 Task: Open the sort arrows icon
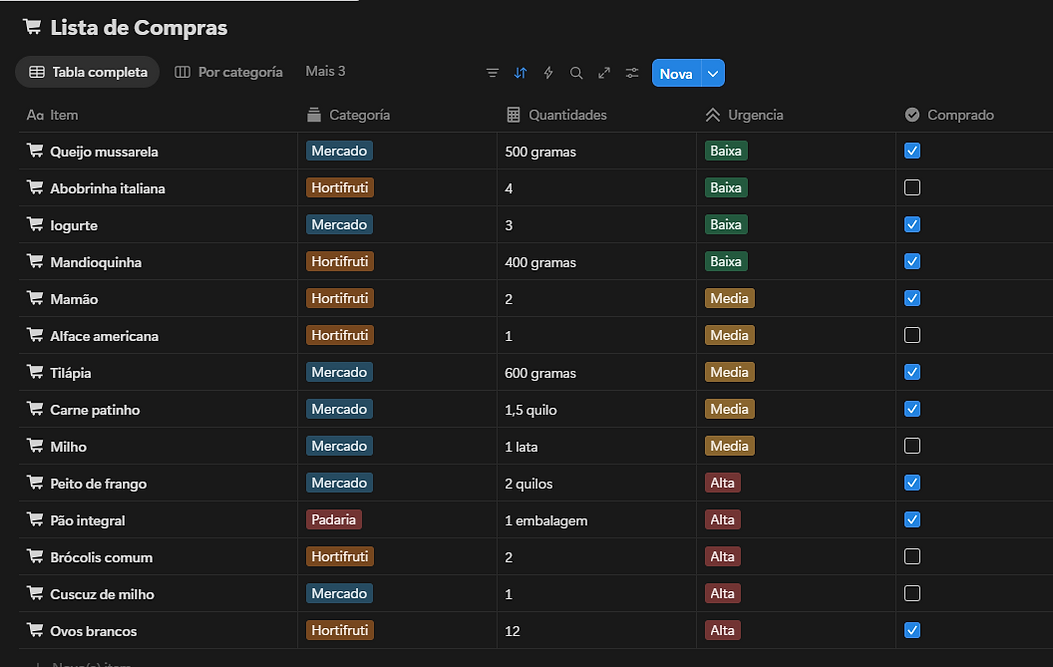[x=520, y=73]
